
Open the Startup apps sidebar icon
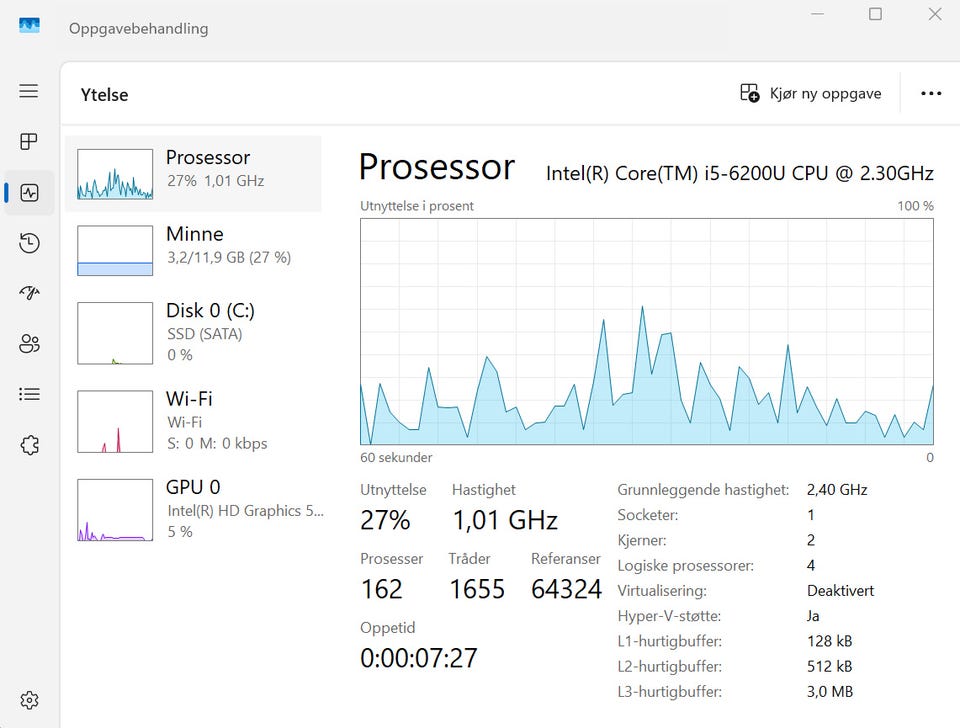[29, 293]
